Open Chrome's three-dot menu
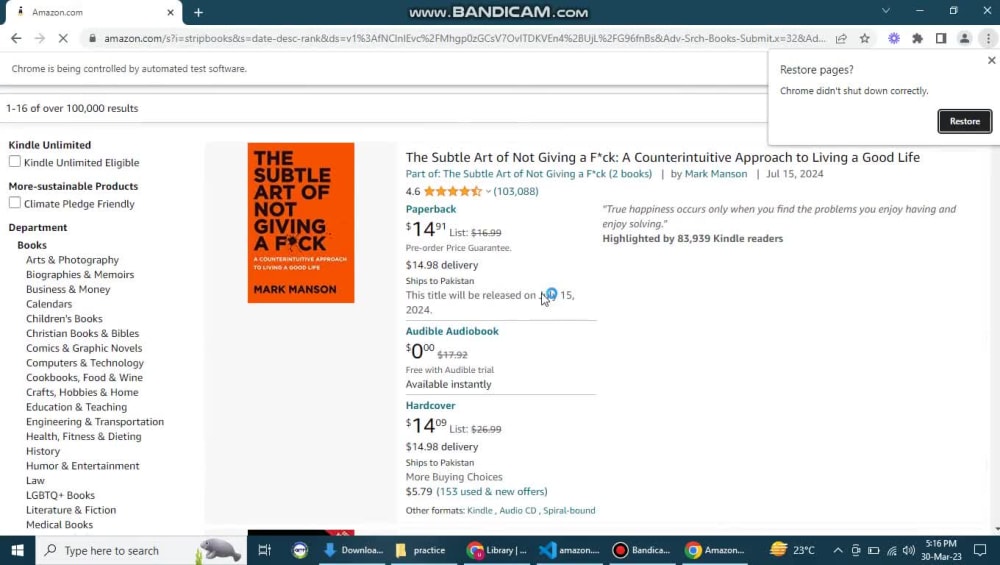The height and width of the screenshot is (565, 1000). click(988, 38)
